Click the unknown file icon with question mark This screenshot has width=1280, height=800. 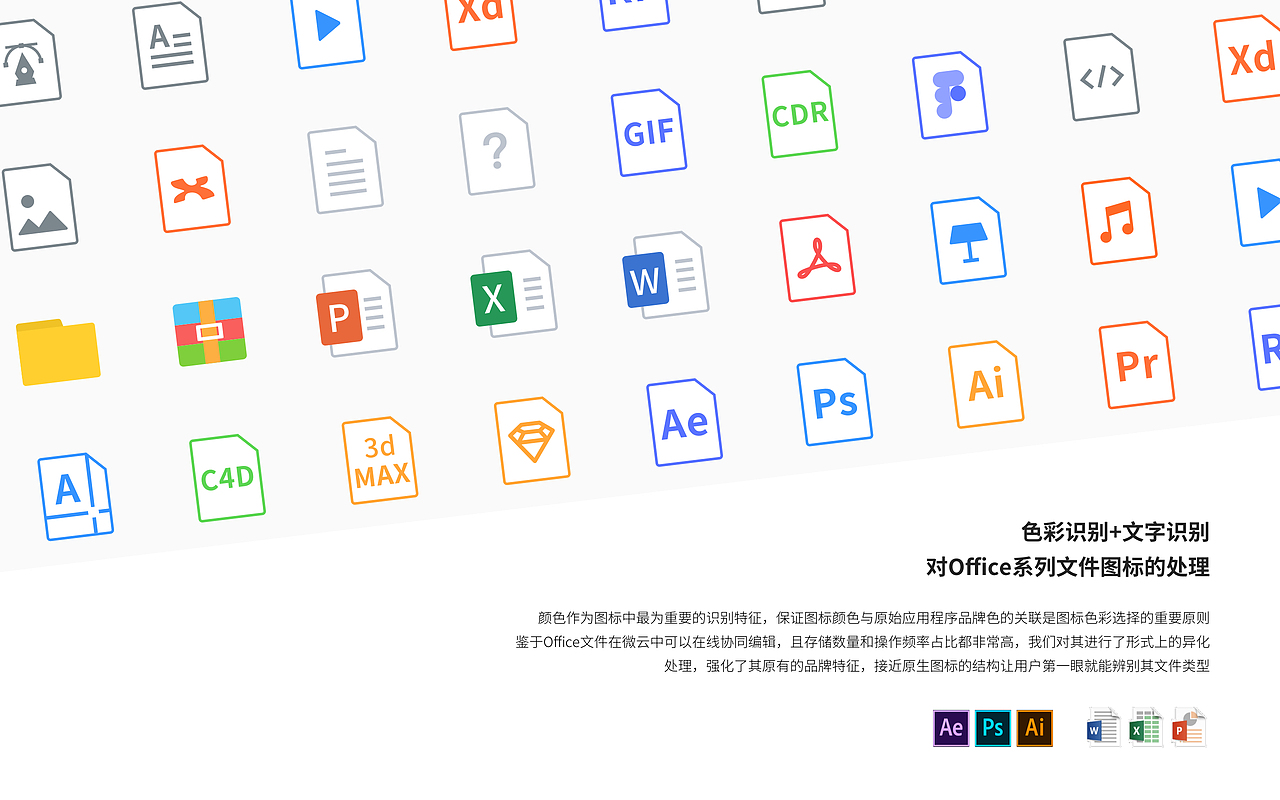coord(497,151)
